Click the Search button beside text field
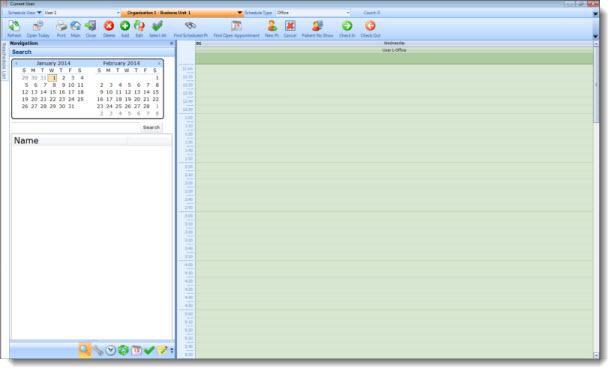The image size is (615, 374). coord(151,127)
